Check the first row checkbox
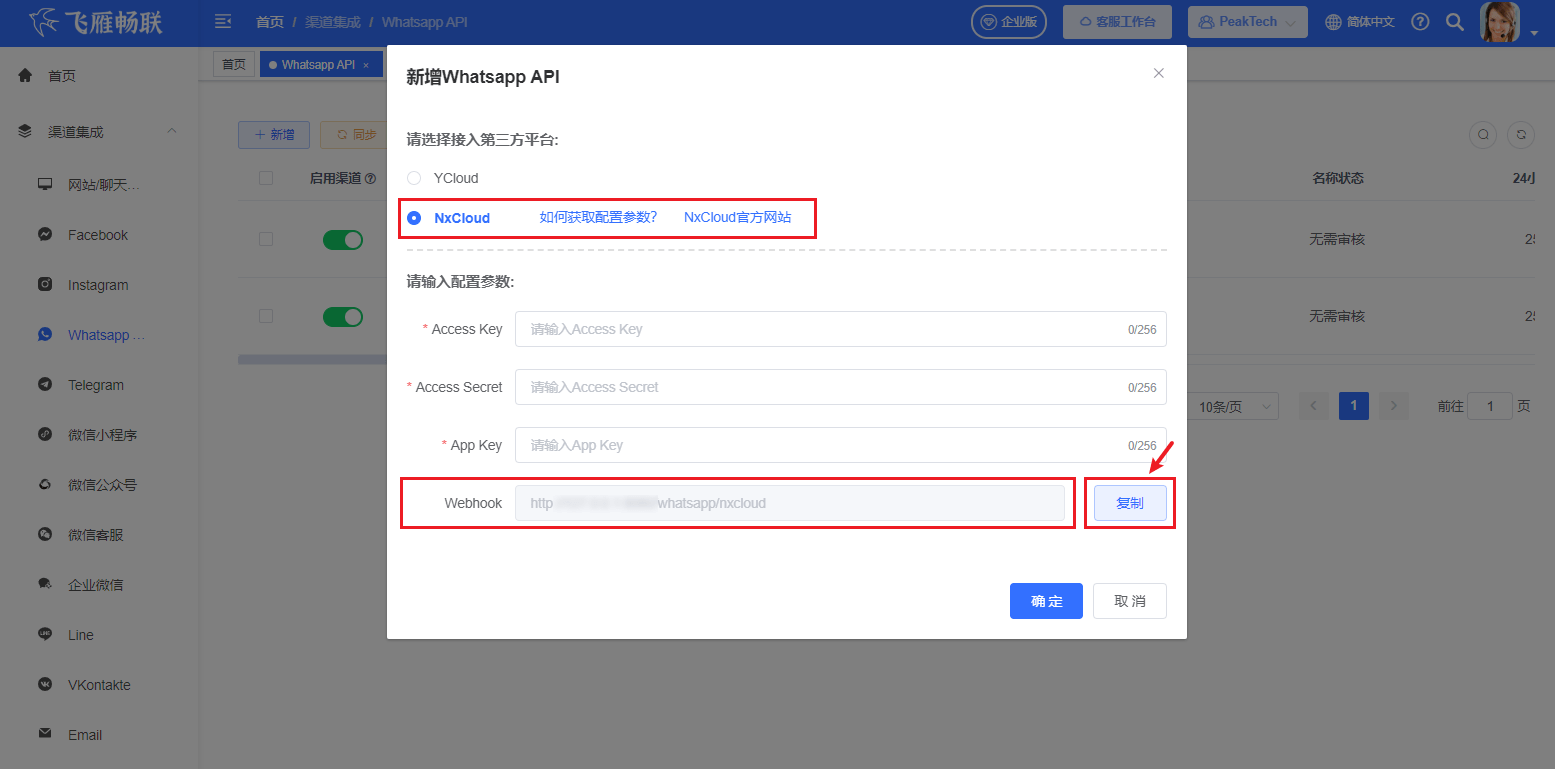 coord(266,240)
